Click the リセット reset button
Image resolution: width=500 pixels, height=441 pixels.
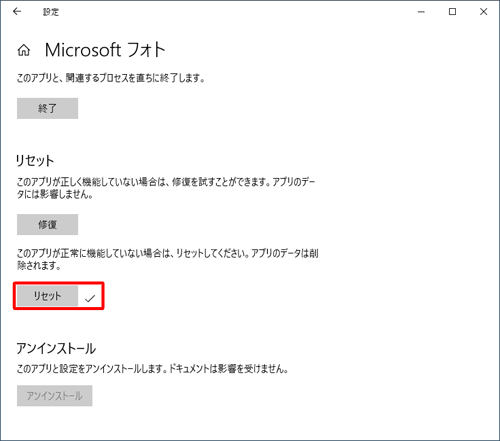click(x=47, y=296)
